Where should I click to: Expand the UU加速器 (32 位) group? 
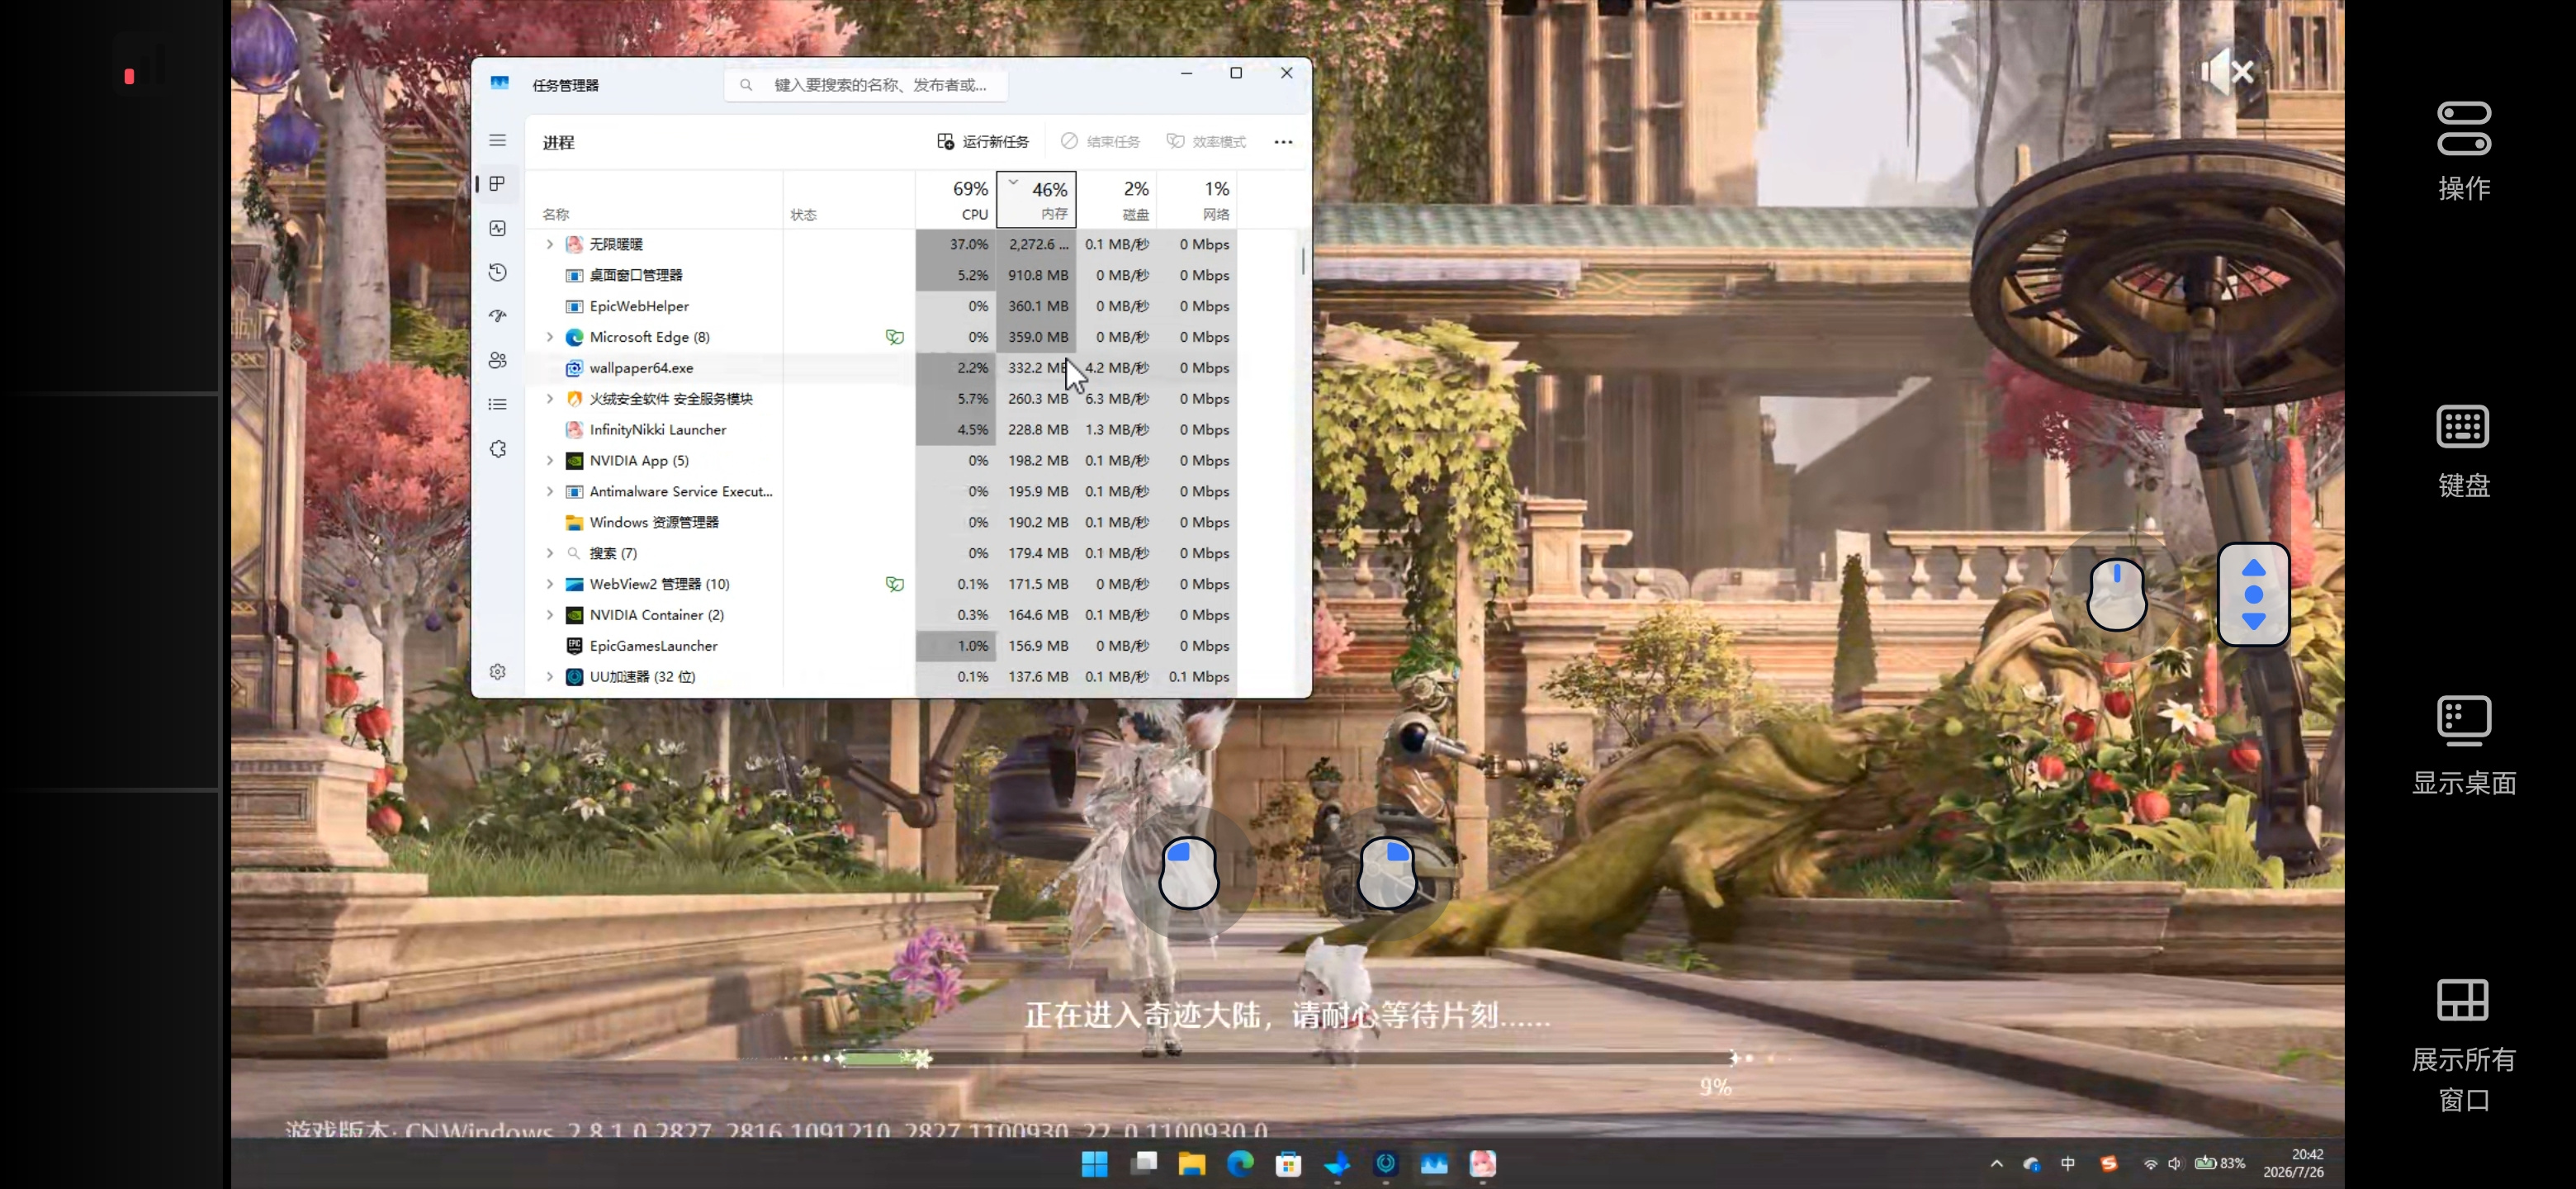tap(549, 677)
